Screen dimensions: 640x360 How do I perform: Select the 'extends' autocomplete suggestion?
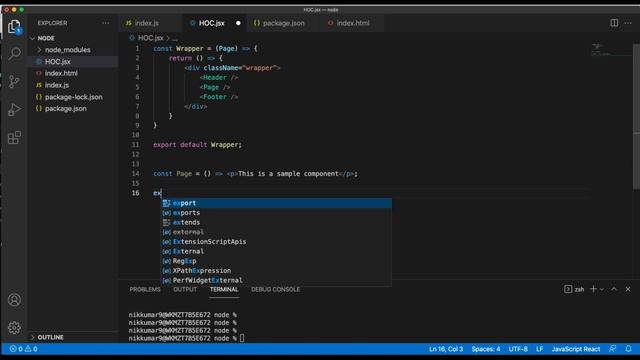(x=276, y=222)
